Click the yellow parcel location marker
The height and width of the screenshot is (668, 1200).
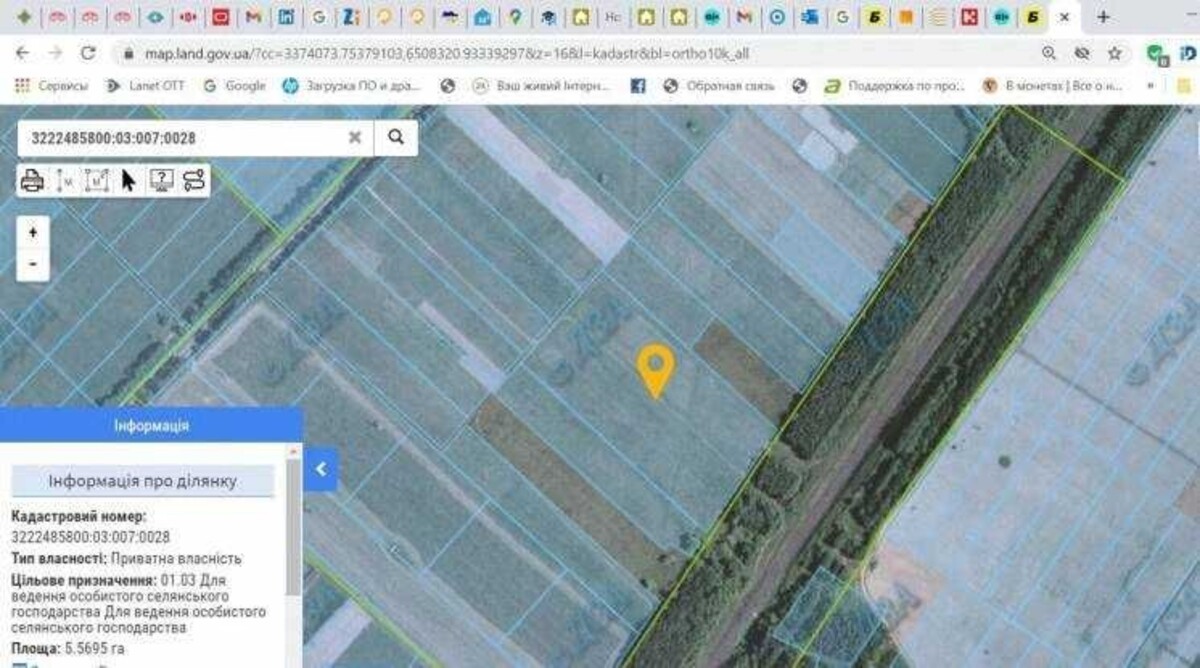(655, 368)
